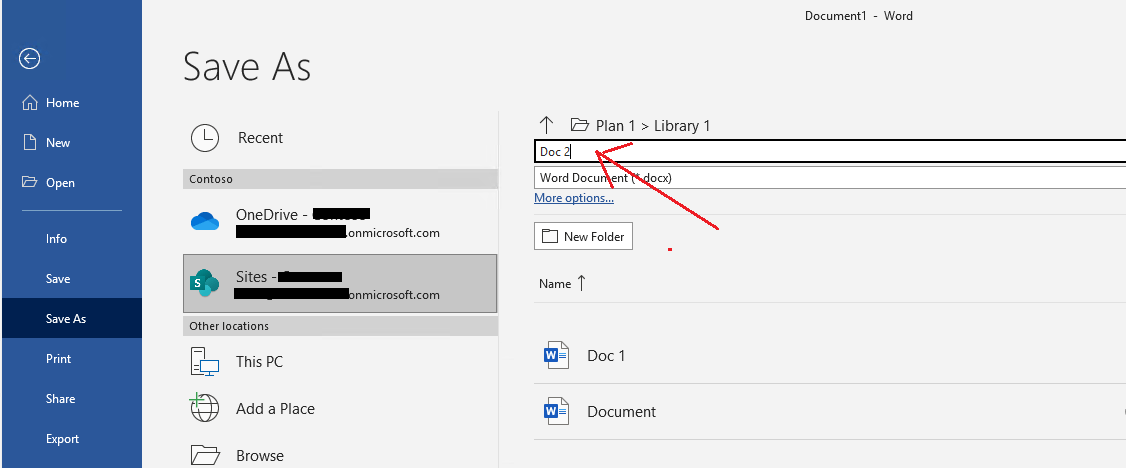This screenshot has width=1126, height=468.
Task: Click the Word icon for Doc 1
Action: (x=557, y=355)
